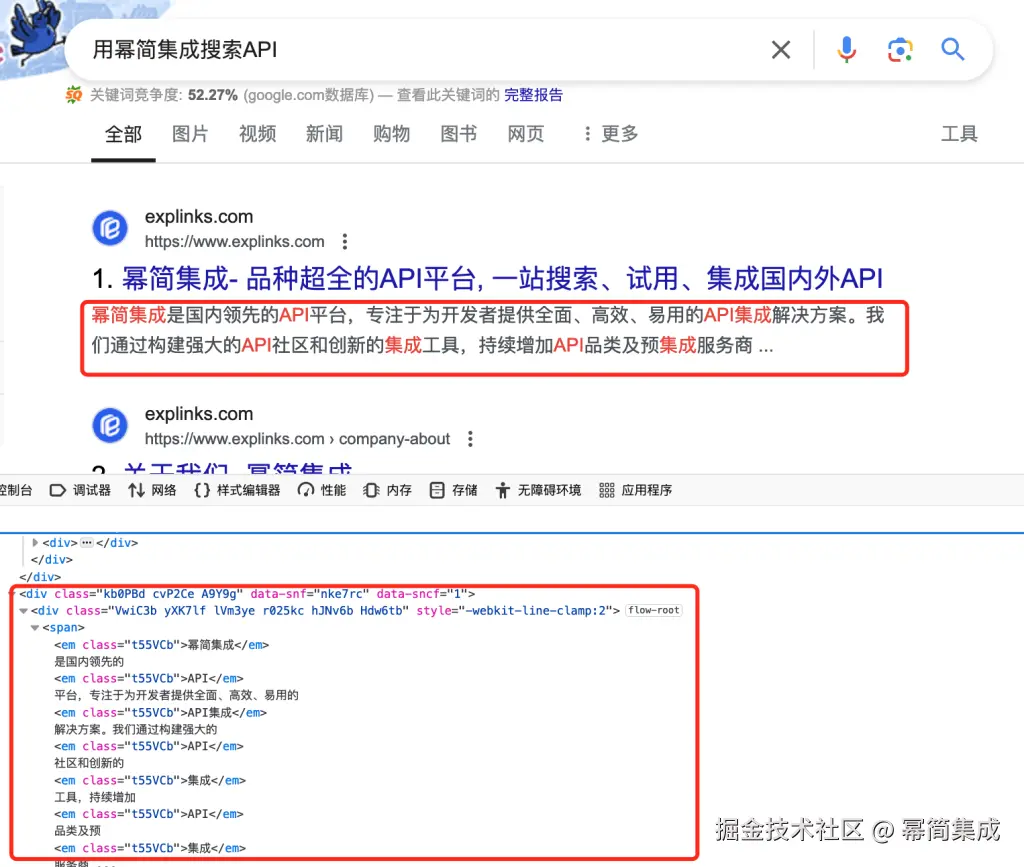Click the blue magnifier search icon
This screenshot has height=867, width=1024.
(x=952, y=50)
